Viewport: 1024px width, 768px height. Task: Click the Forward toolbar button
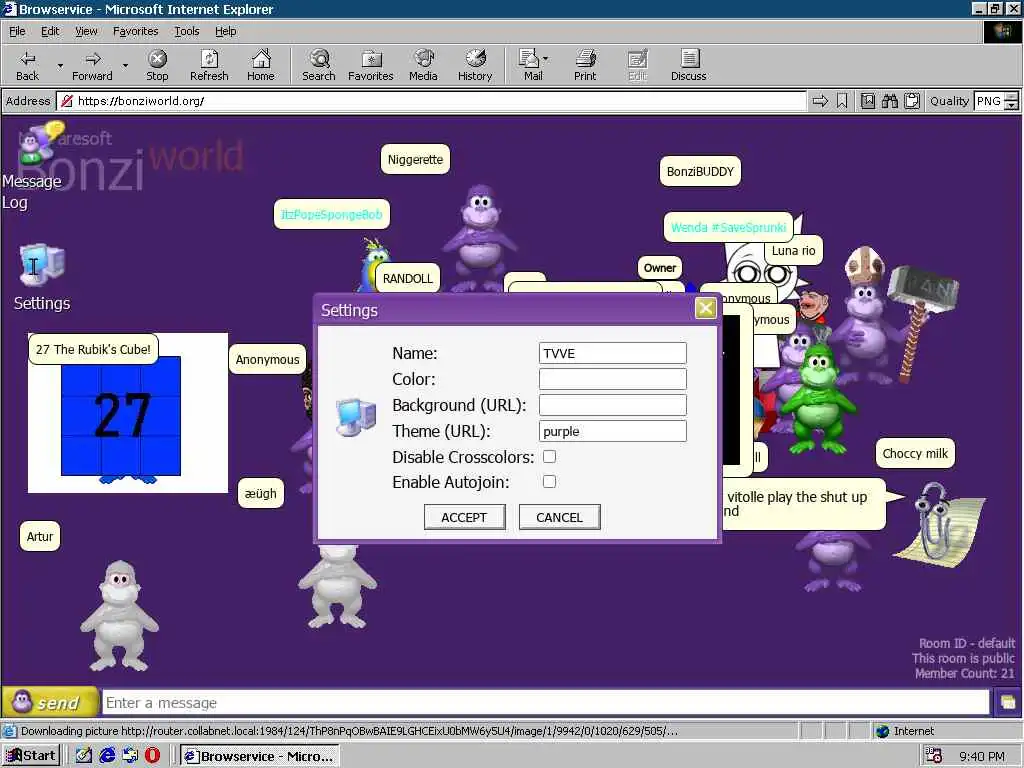pyautogui.click(x=92, y=65)
